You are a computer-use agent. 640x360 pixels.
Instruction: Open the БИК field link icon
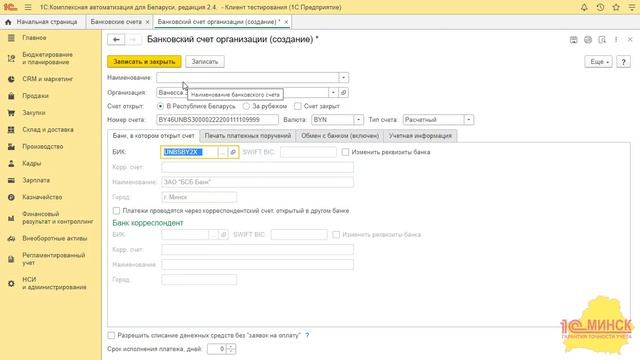[x=233, y=152]
